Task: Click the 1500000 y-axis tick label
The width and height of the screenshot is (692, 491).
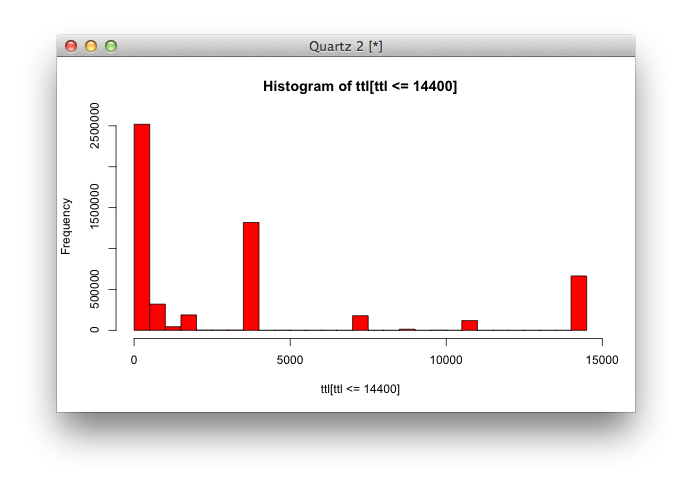Action: [95, 207]
